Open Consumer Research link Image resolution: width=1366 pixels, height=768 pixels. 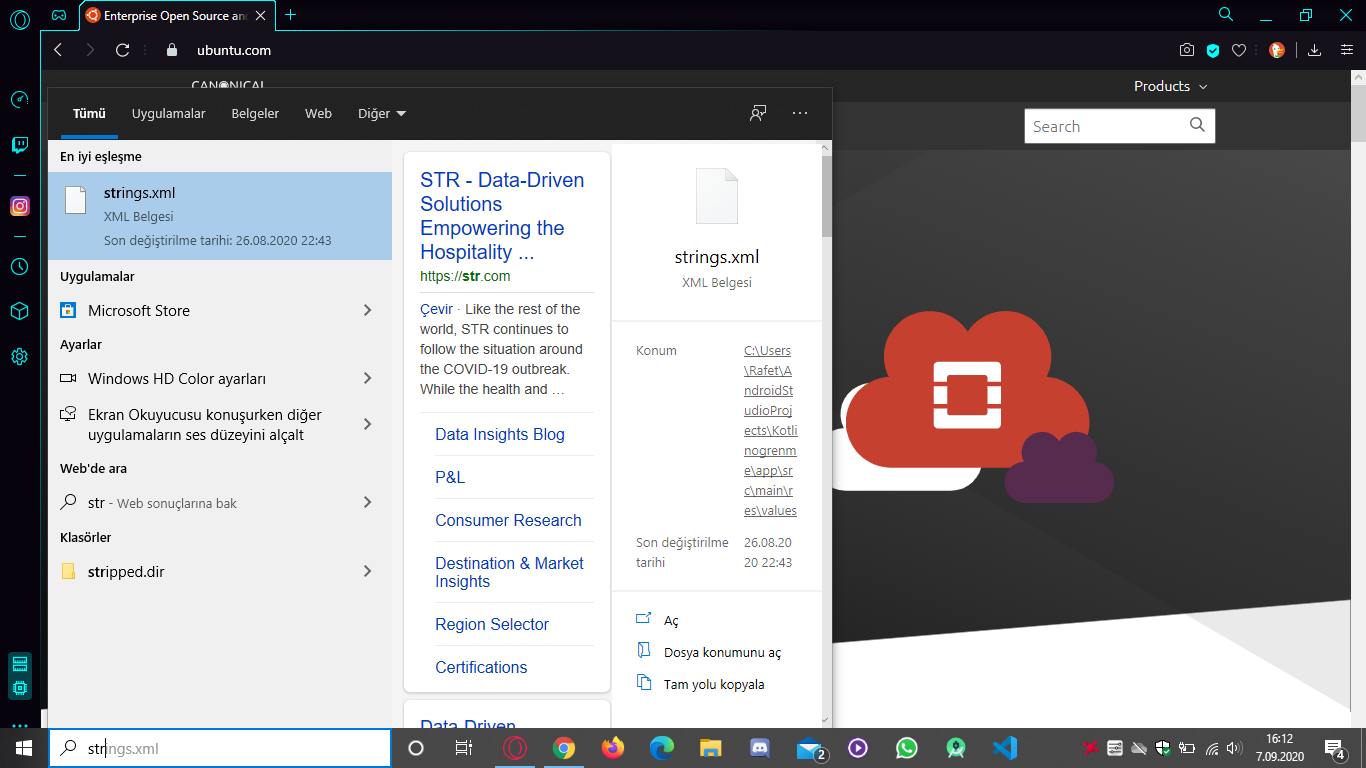(508, 520)
